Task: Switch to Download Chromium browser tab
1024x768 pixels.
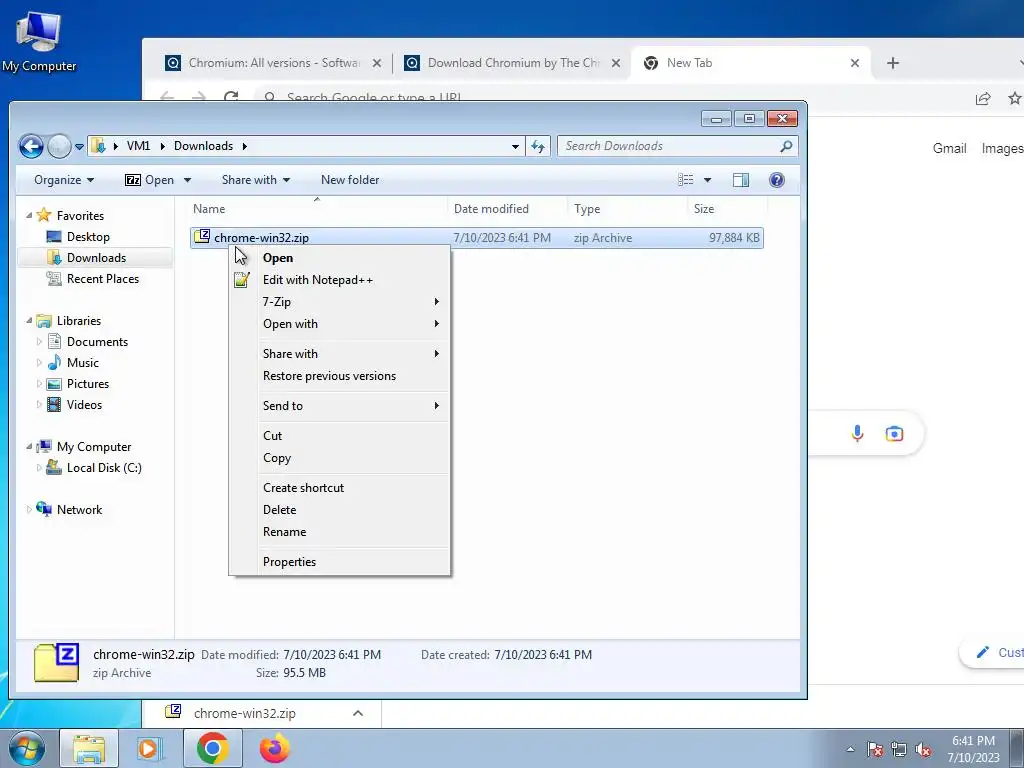Action: pyautogui.click(x=511, y=63)
